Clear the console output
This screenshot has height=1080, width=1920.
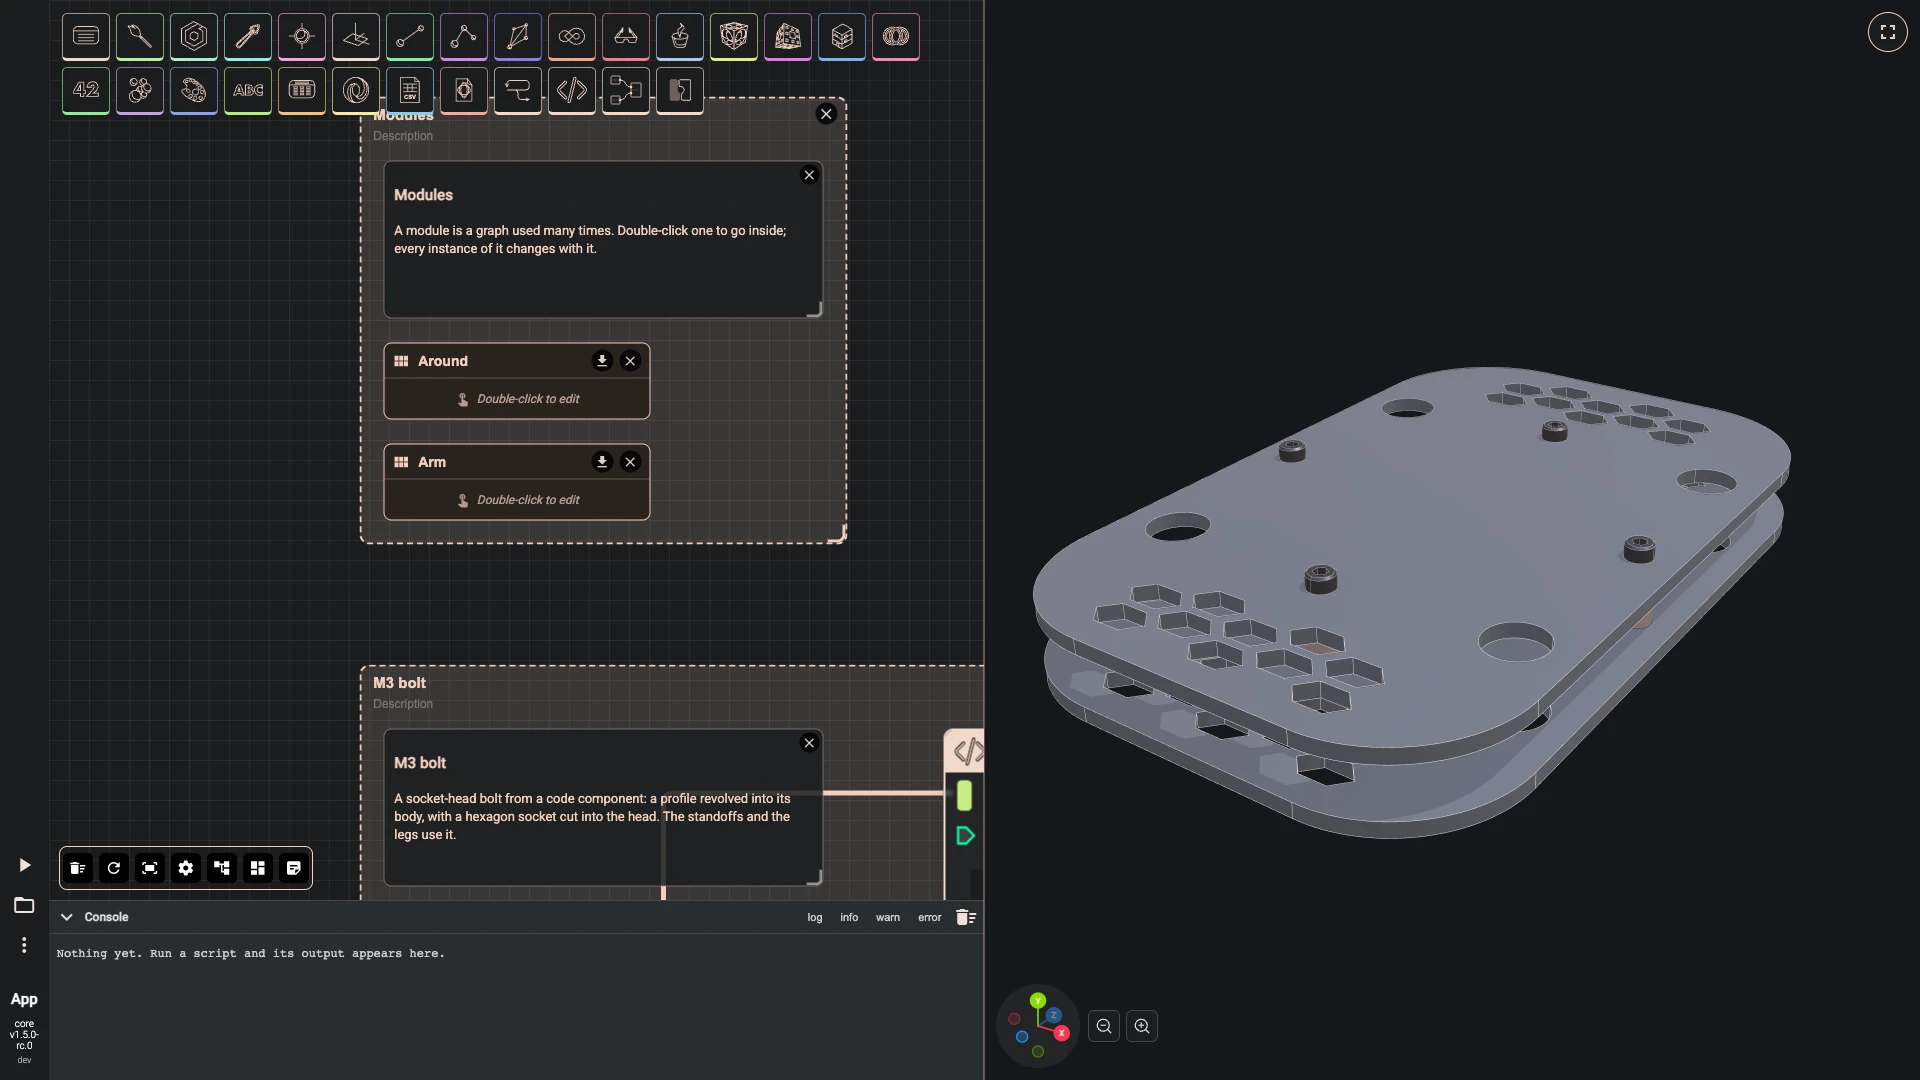click(965, 917)
